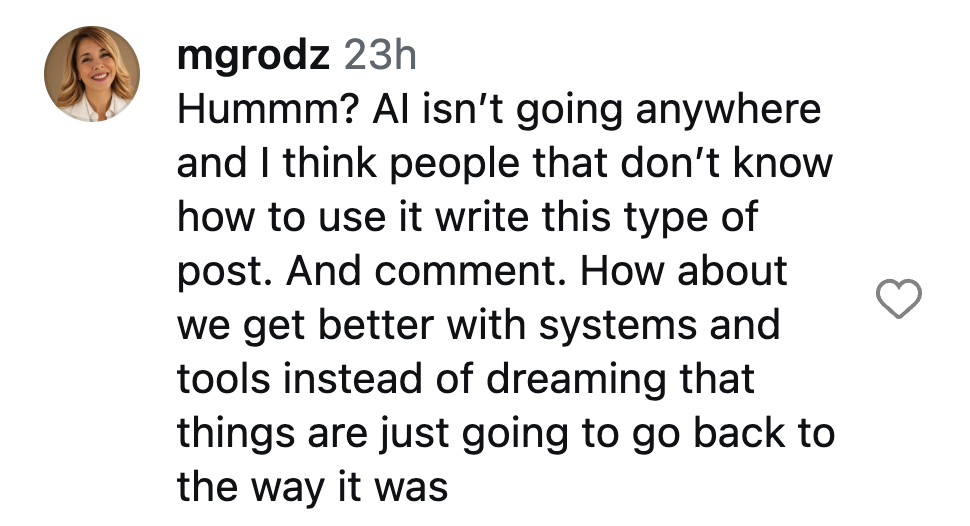Open the mgrodz profile picture
Screen dimensions: 970x526
click(x=92, y=74)
